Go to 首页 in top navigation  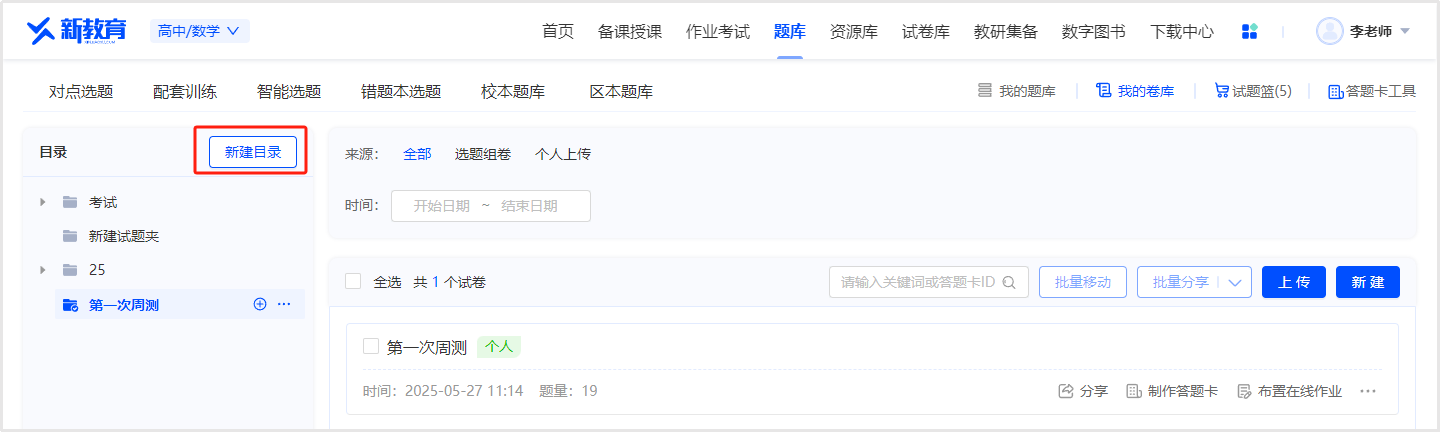(x=558, y=31)
